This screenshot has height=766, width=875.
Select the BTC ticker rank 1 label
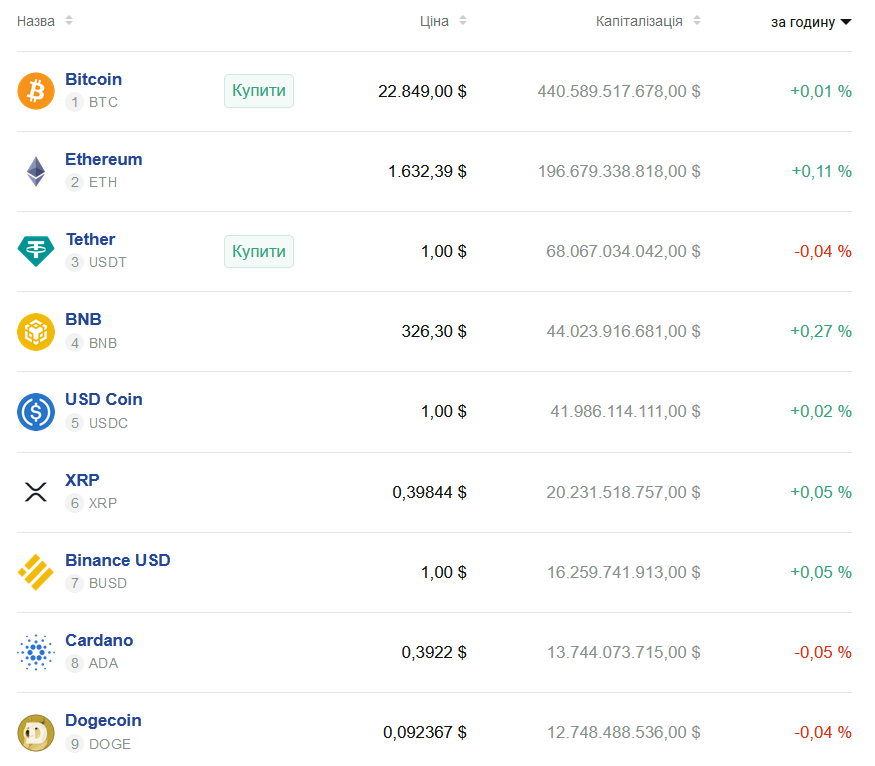(92, 102)
